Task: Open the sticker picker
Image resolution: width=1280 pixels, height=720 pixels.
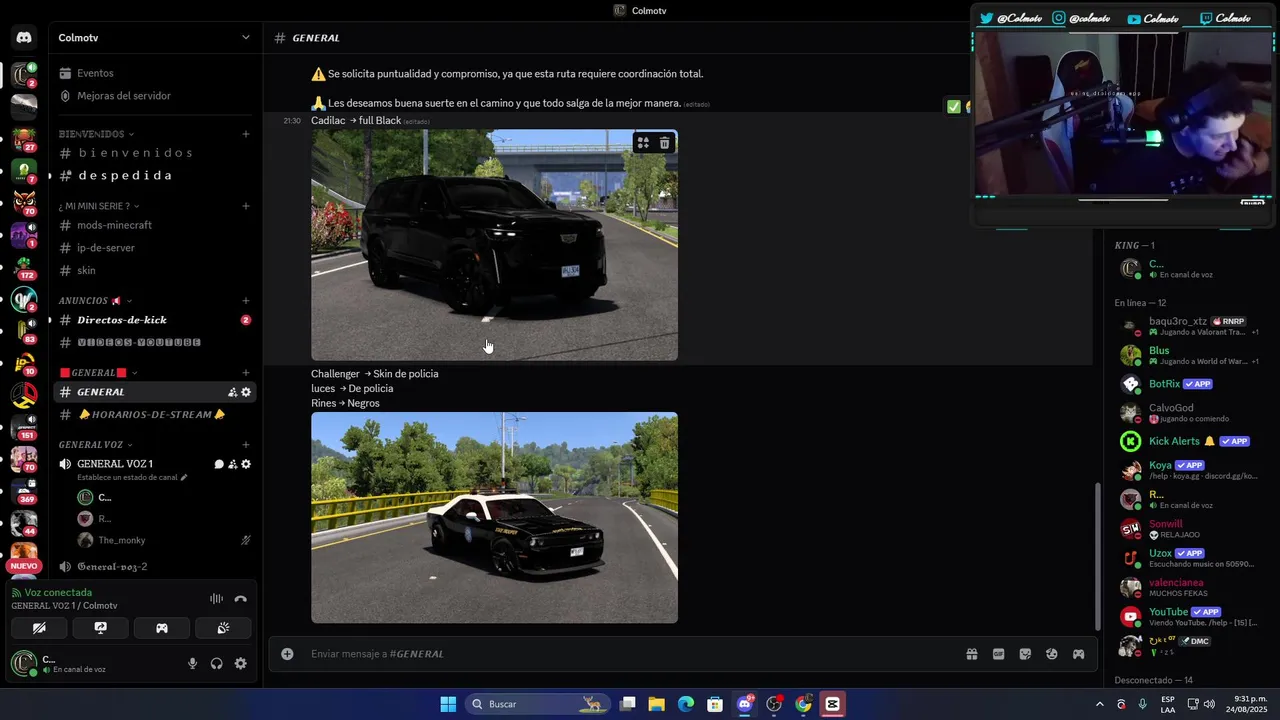Action: pyautogui.click(x=1025, y=654)
